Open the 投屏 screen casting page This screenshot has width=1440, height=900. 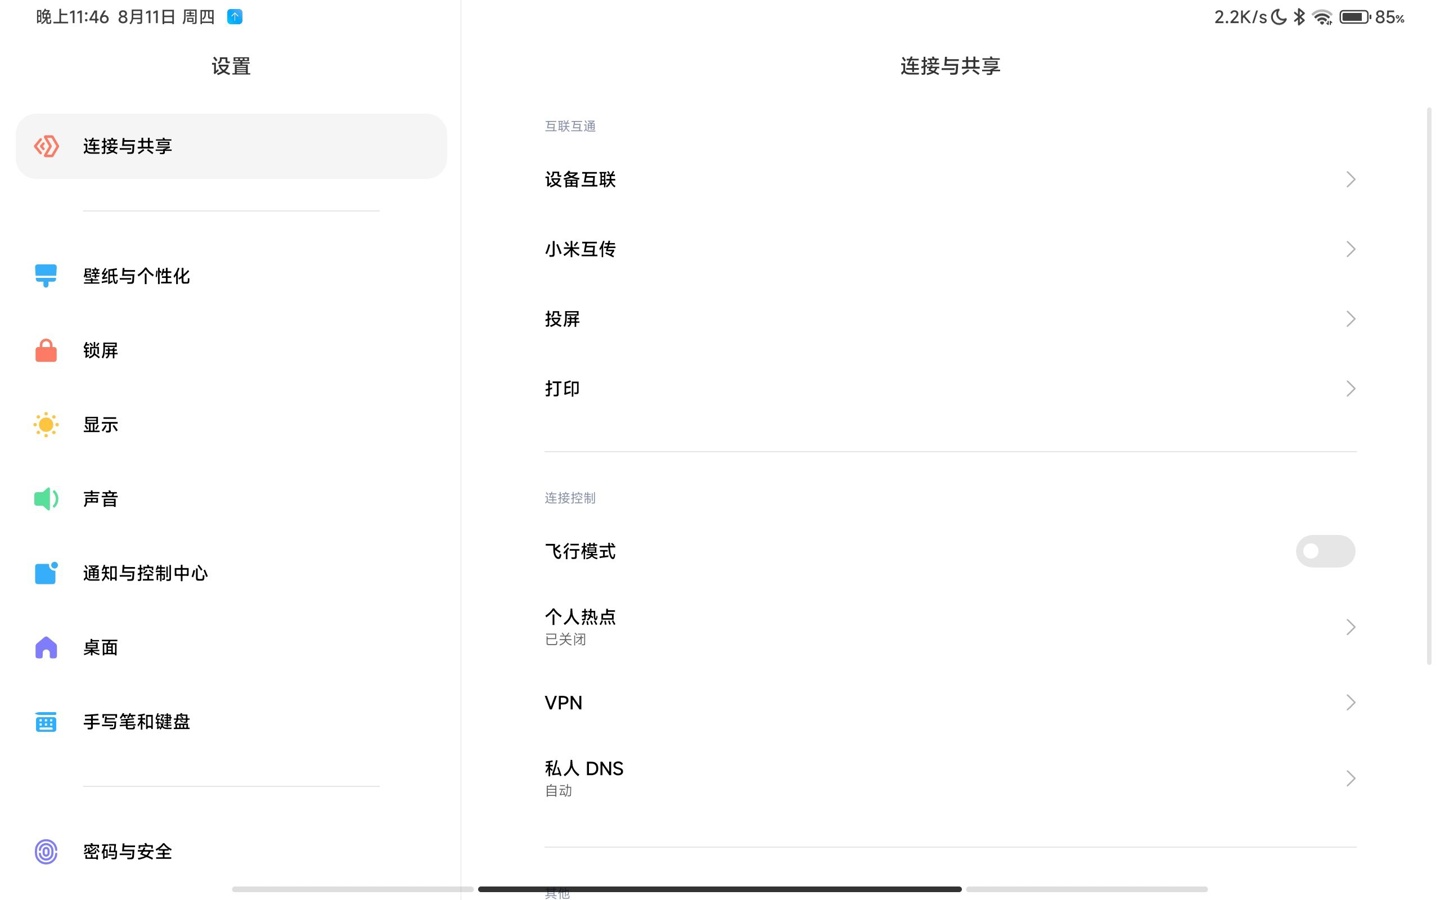[x=949, y=318]
